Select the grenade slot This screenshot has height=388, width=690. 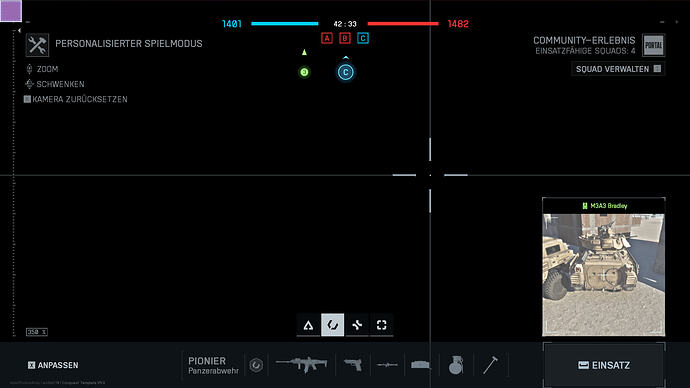pyautogui.click(x=456, y=365)
